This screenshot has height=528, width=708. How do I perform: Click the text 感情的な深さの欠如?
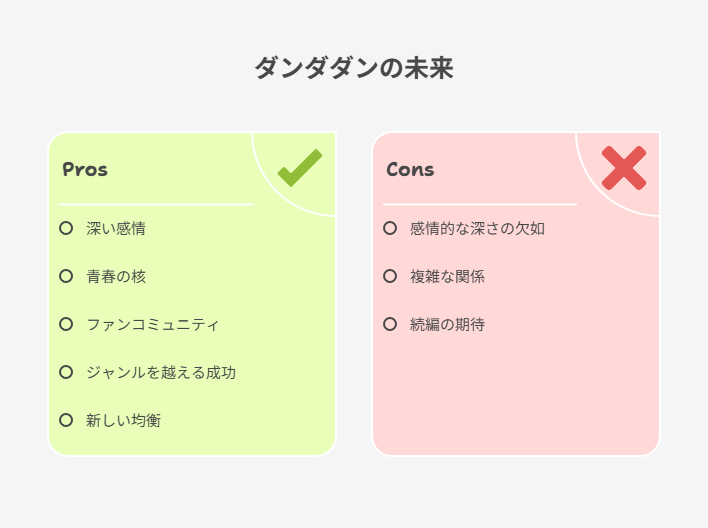(x=477, y=229)
